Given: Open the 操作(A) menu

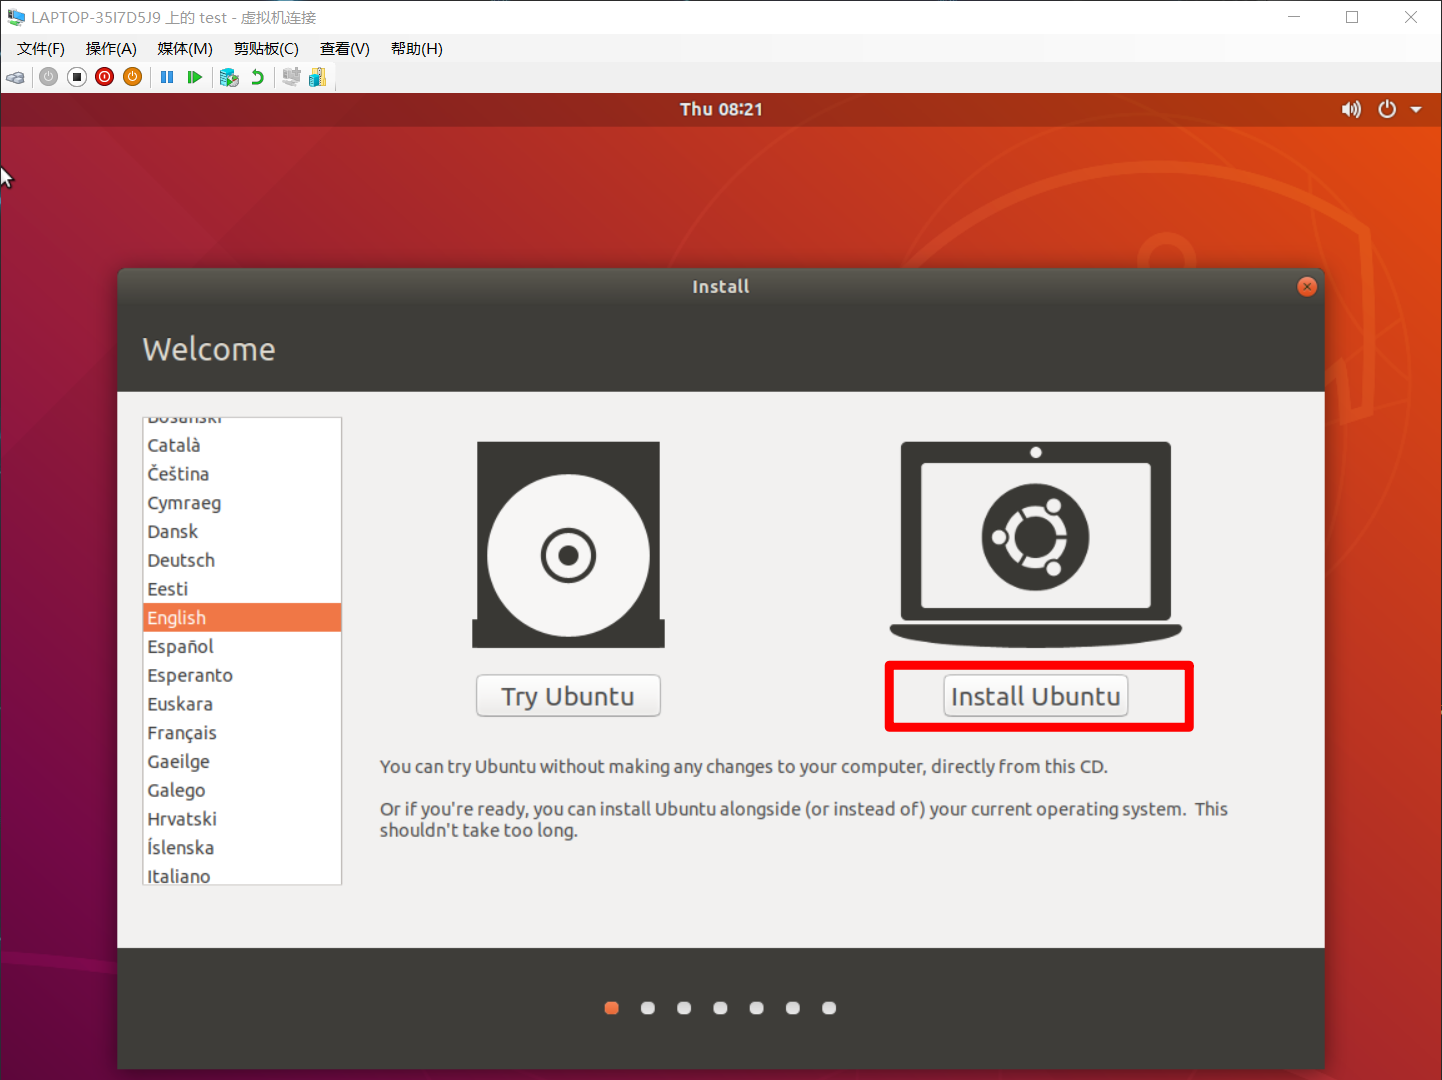Looking at the screenshot, I should [x=111, y=49].
